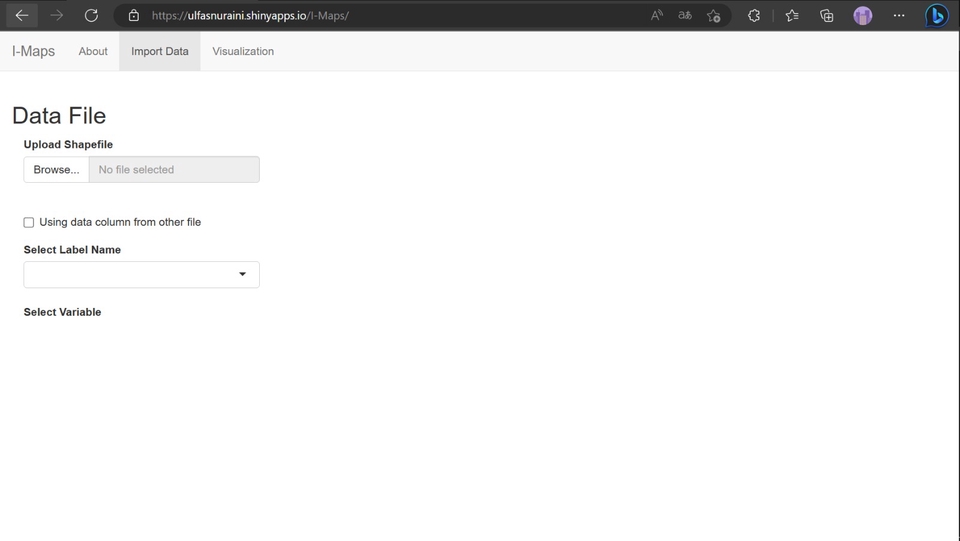View site information via the lock icon
The height and width of the screenshot is (541, 960).
[133, 16]
